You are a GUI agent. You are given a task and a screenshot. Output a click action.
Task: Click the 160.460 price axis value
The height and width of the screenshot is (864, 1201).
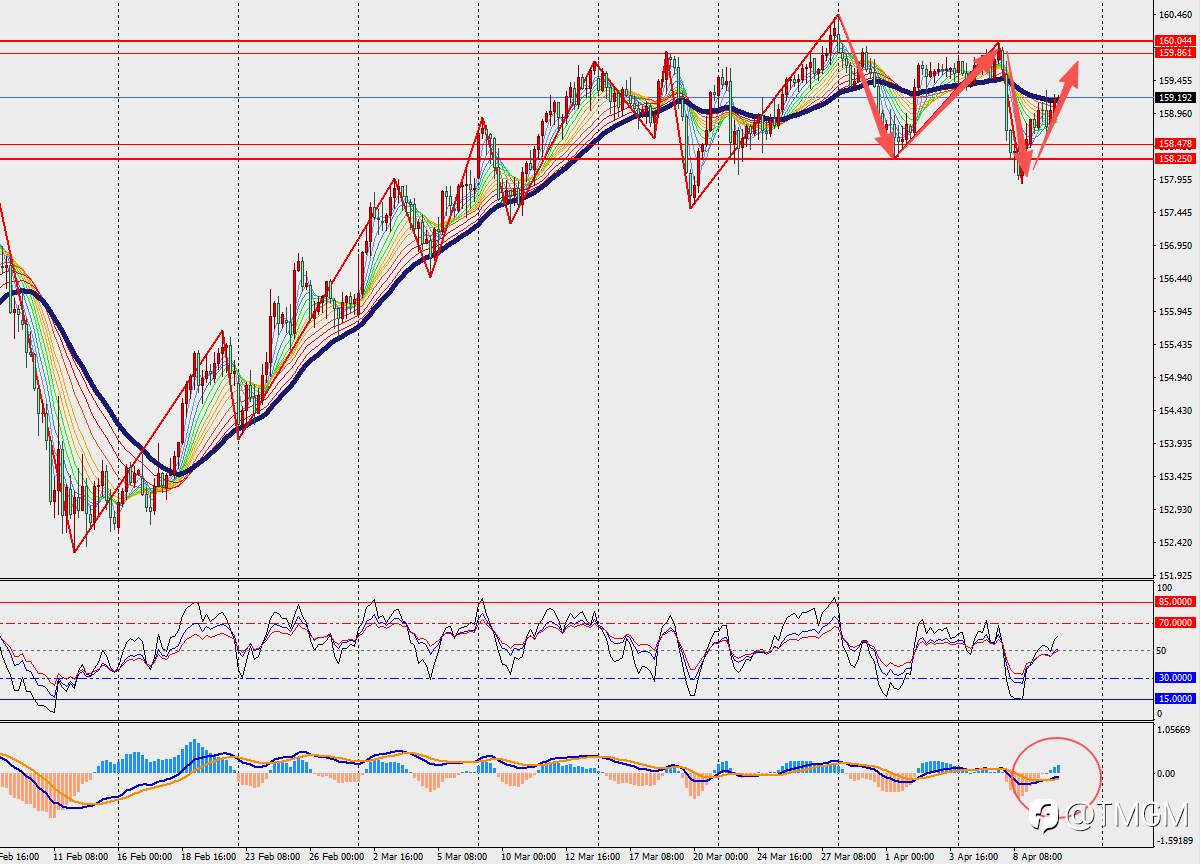[1176, 15]
